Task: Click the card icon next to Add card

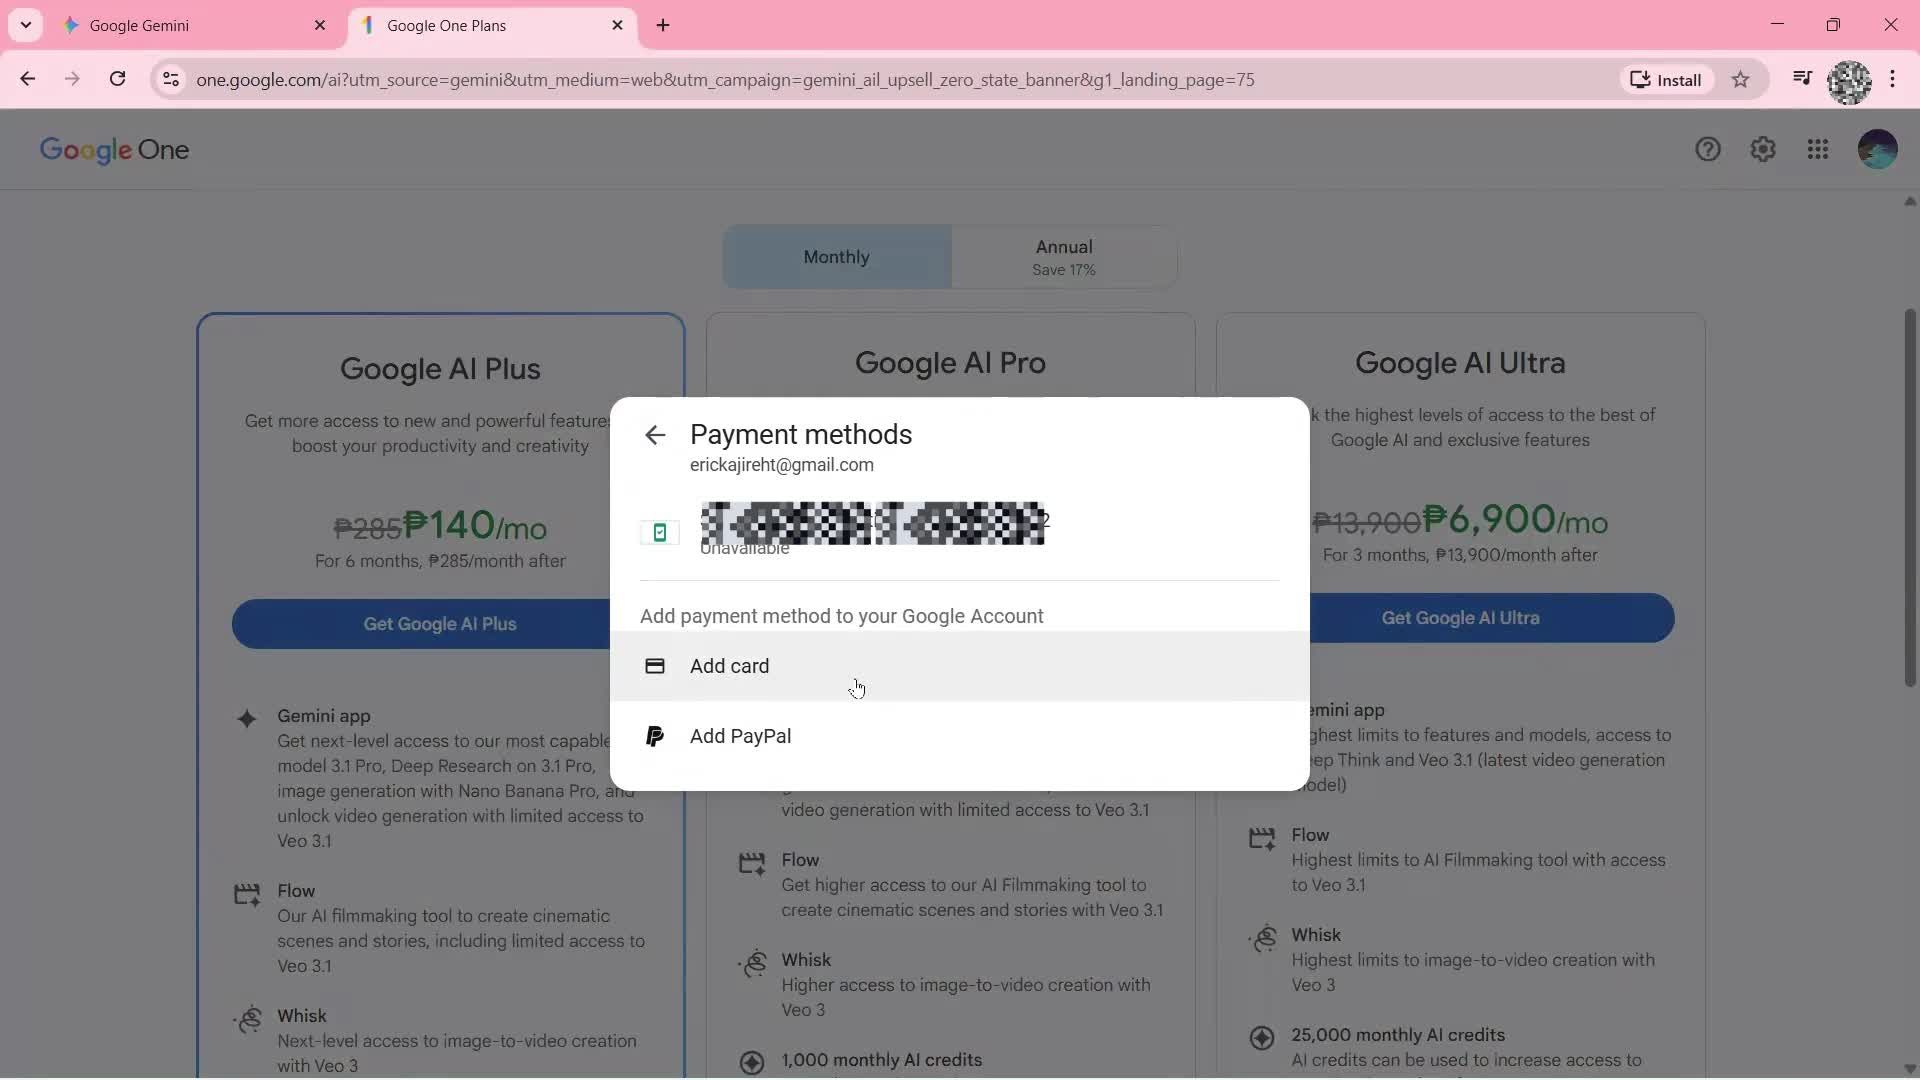Action: (x=655, y=666)
